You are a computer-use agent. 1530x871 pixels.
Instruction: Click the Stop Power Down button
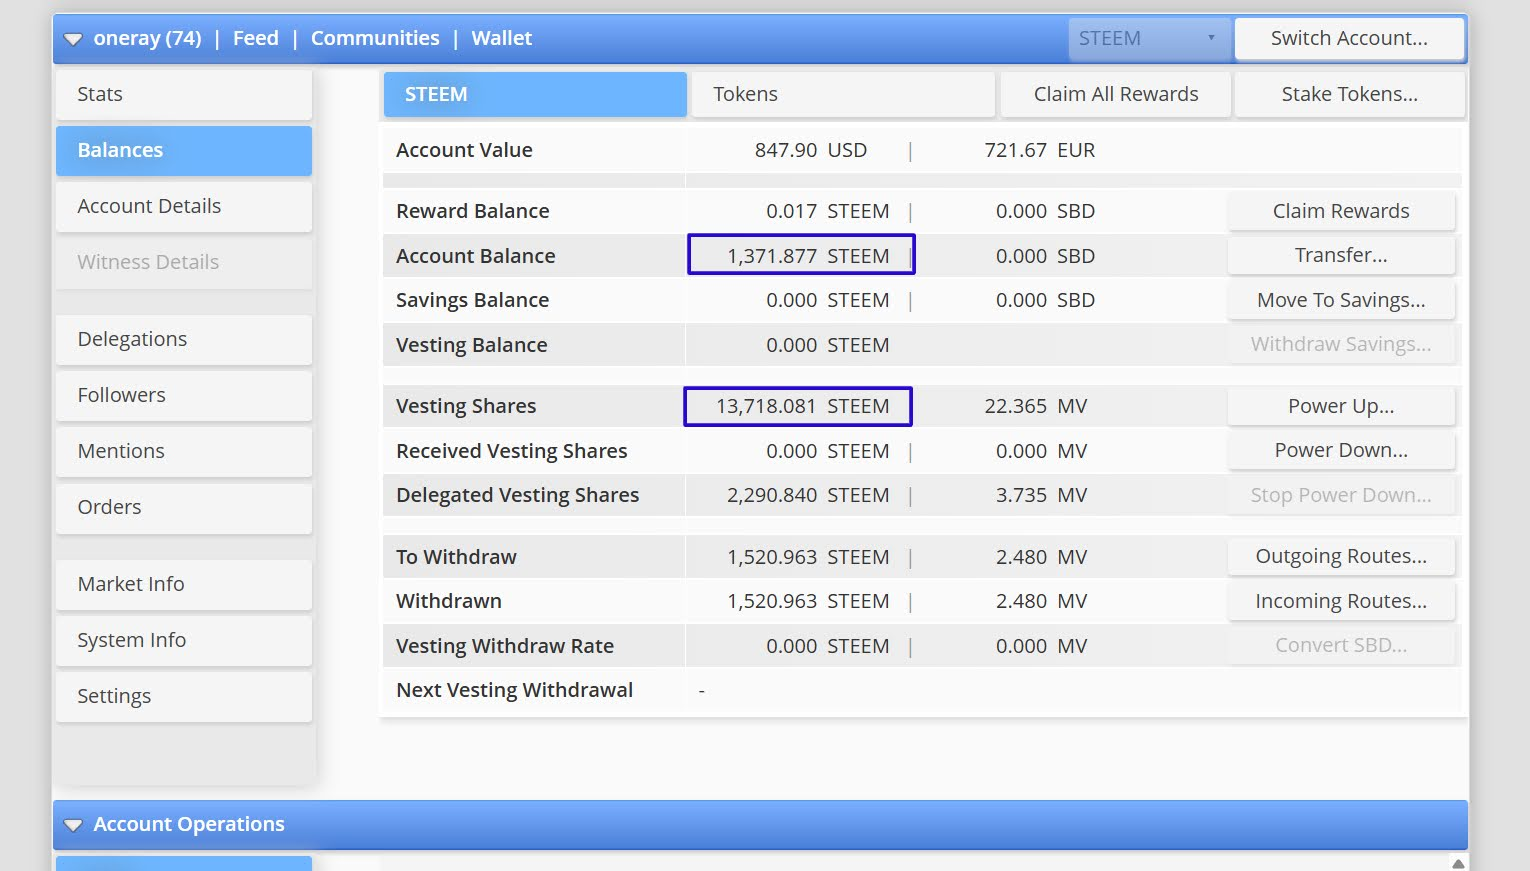point(1341,496)
